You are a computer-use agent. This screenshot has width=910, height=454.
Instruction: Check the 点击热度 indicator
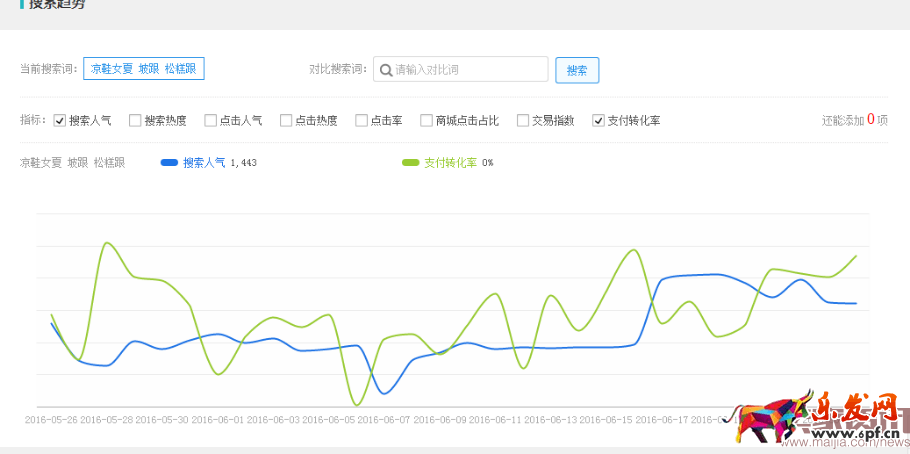(x=286, y=121)
